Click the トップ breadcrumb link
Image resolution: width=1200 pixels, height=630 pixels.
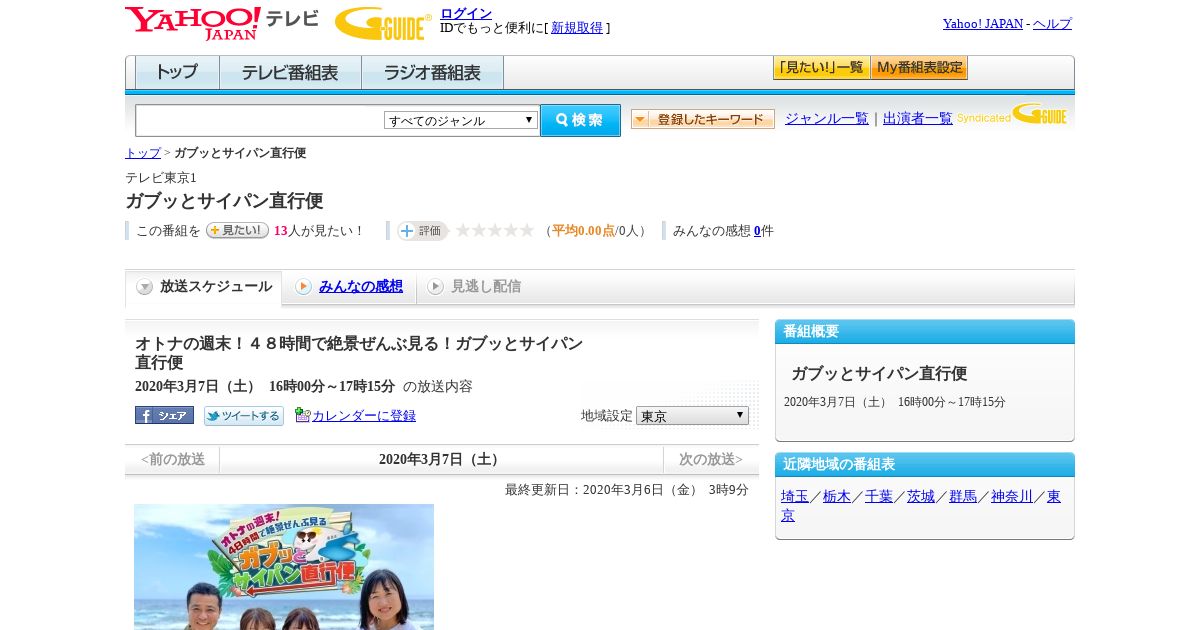coord(143,153)
